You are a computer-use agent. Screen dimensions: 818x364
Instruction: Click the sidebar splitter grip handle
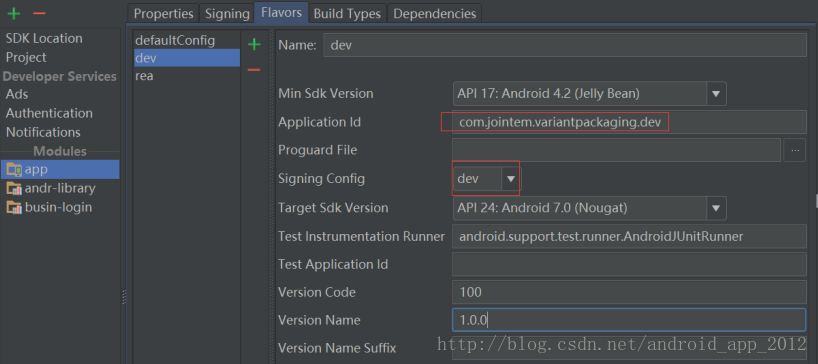[124, 297]
